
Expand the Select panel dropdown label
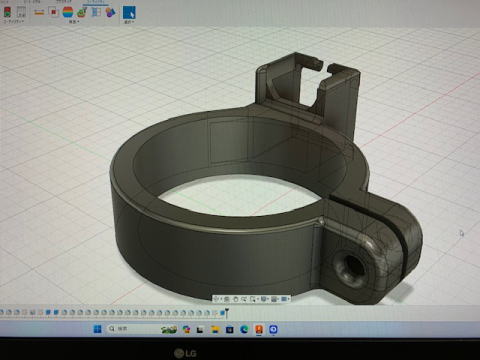[x=129, y=22]
